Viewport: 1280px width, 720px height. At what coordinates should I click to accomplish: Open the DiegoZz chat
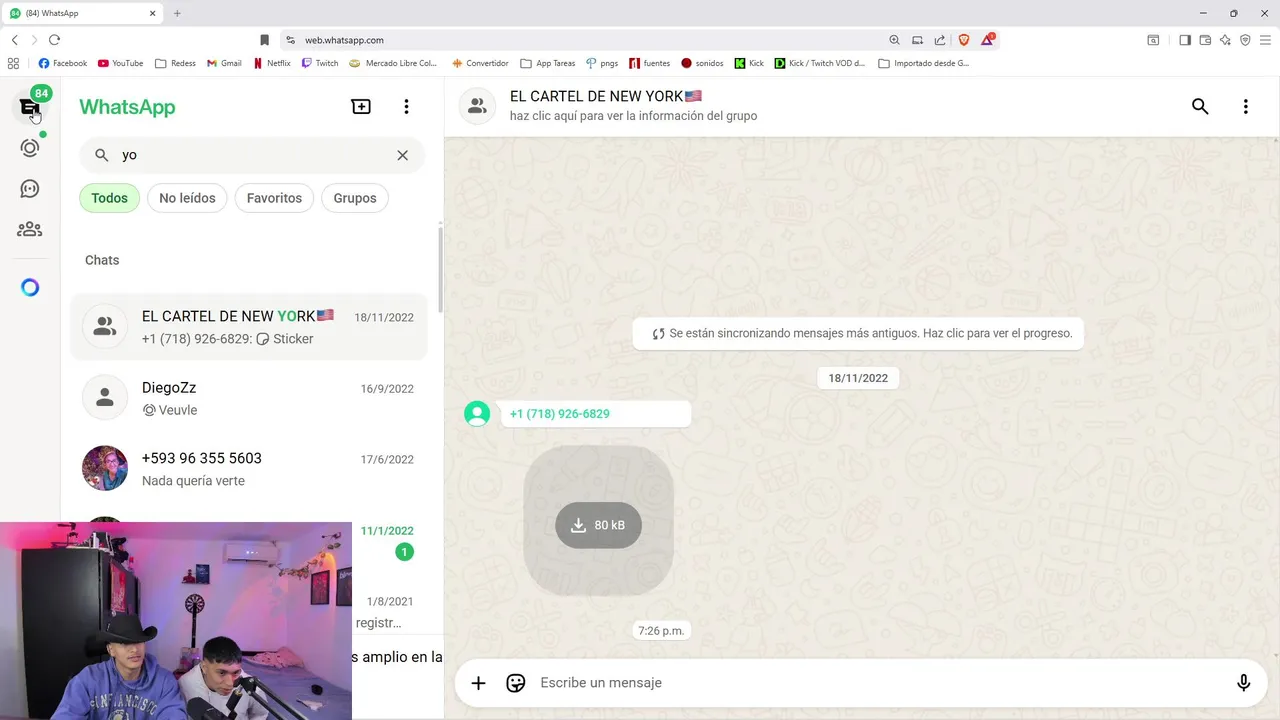[x=249, y=398]
